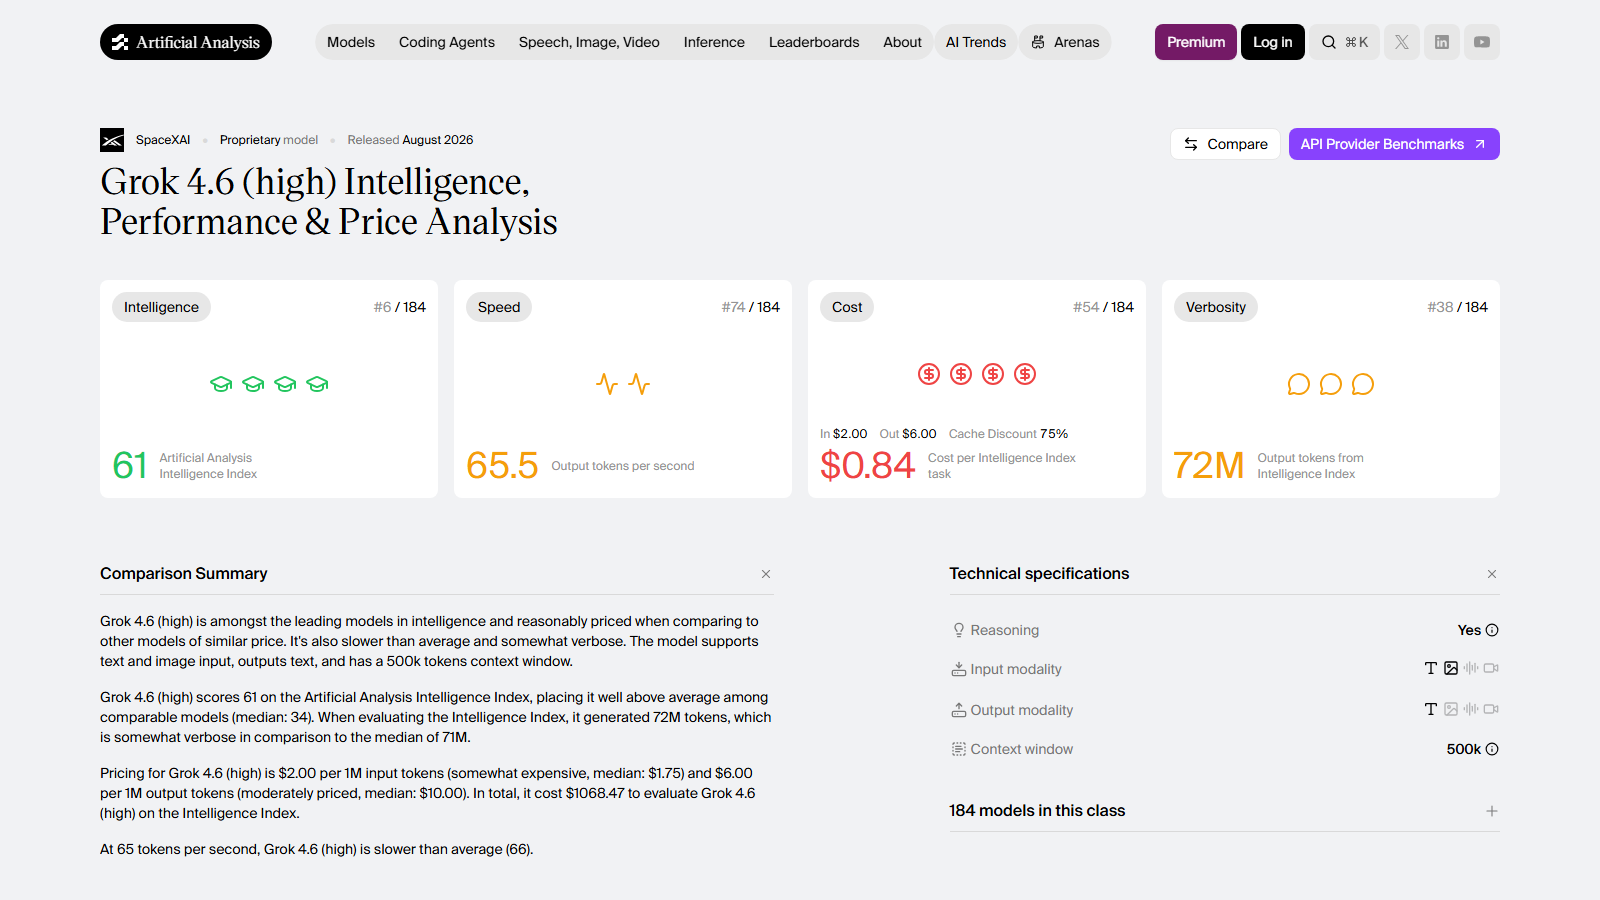Click the Compare button
1600x900 pixels.
click(1226, 144)
